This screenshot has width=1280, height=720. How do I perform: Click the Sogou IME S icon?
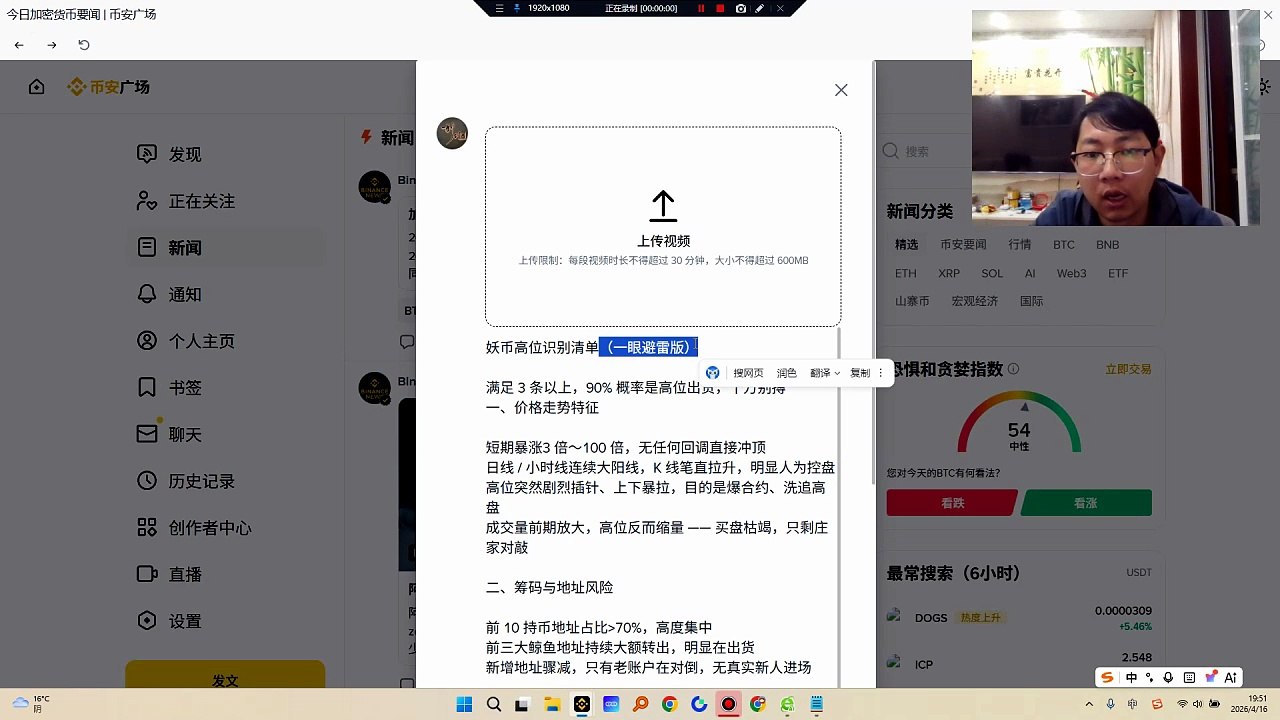click(1107, 677)
